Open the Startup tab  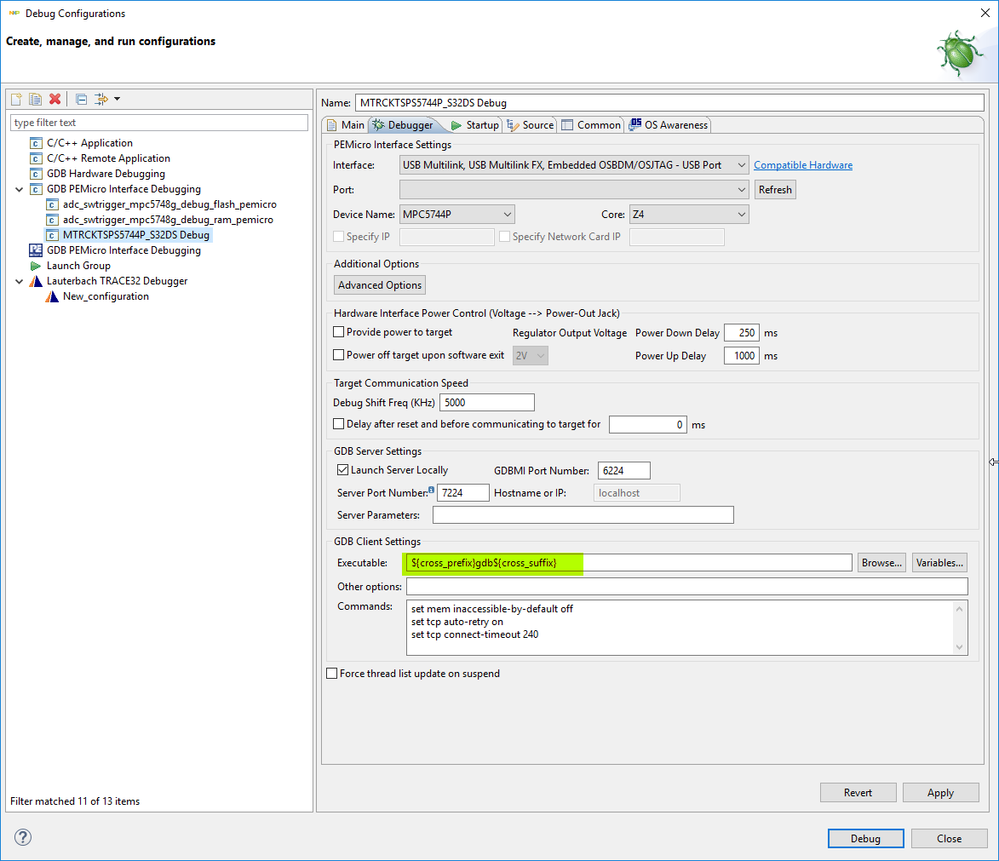tap(475, 125)
